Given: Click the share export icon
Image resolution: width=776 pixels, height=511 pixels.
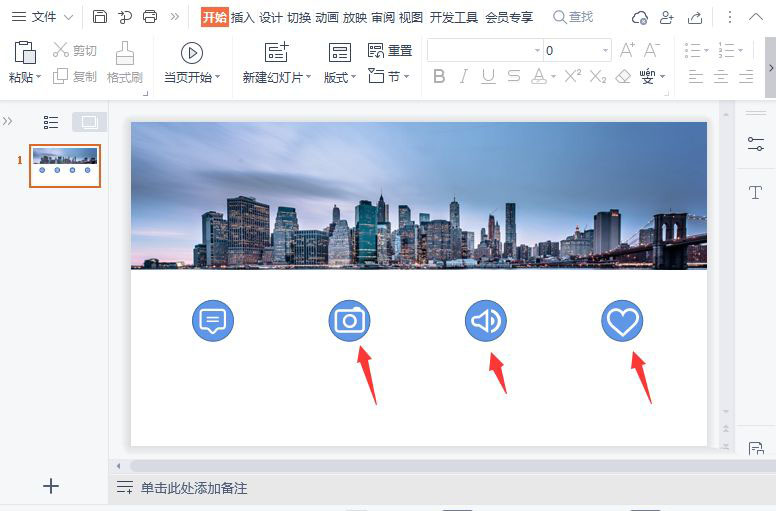Looking at the screenshot, I should 695,18.
